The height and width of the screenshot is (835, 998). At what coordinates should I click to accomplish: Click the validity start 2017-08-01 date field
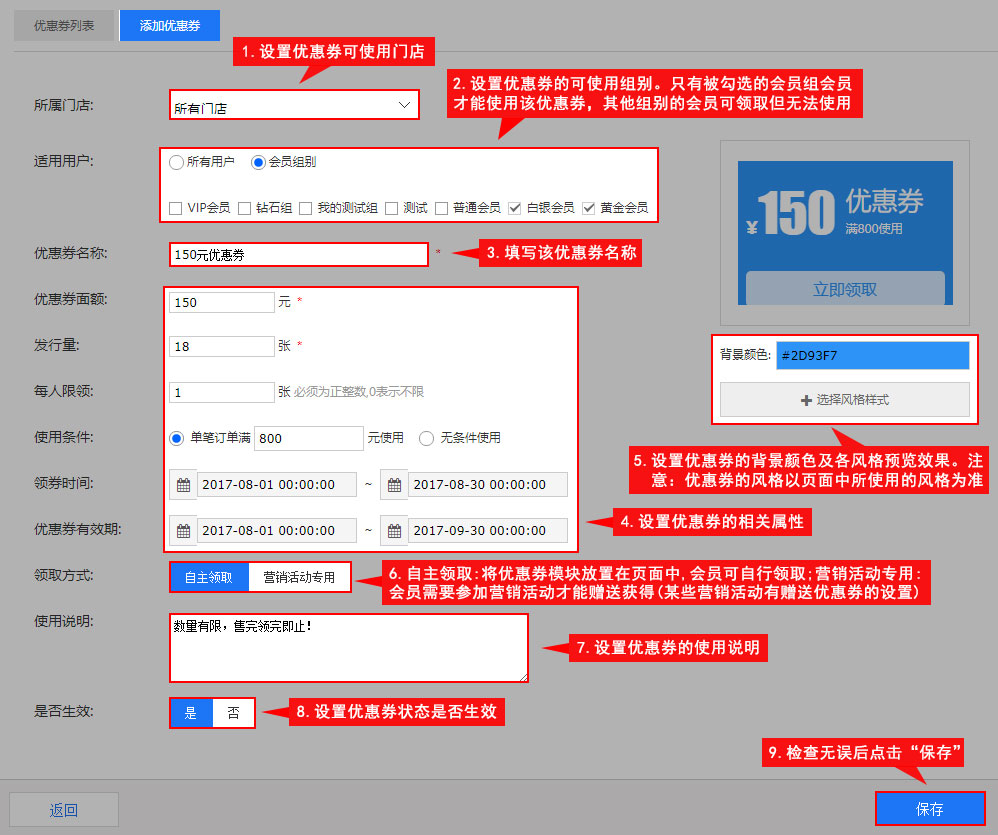point(277,531)
